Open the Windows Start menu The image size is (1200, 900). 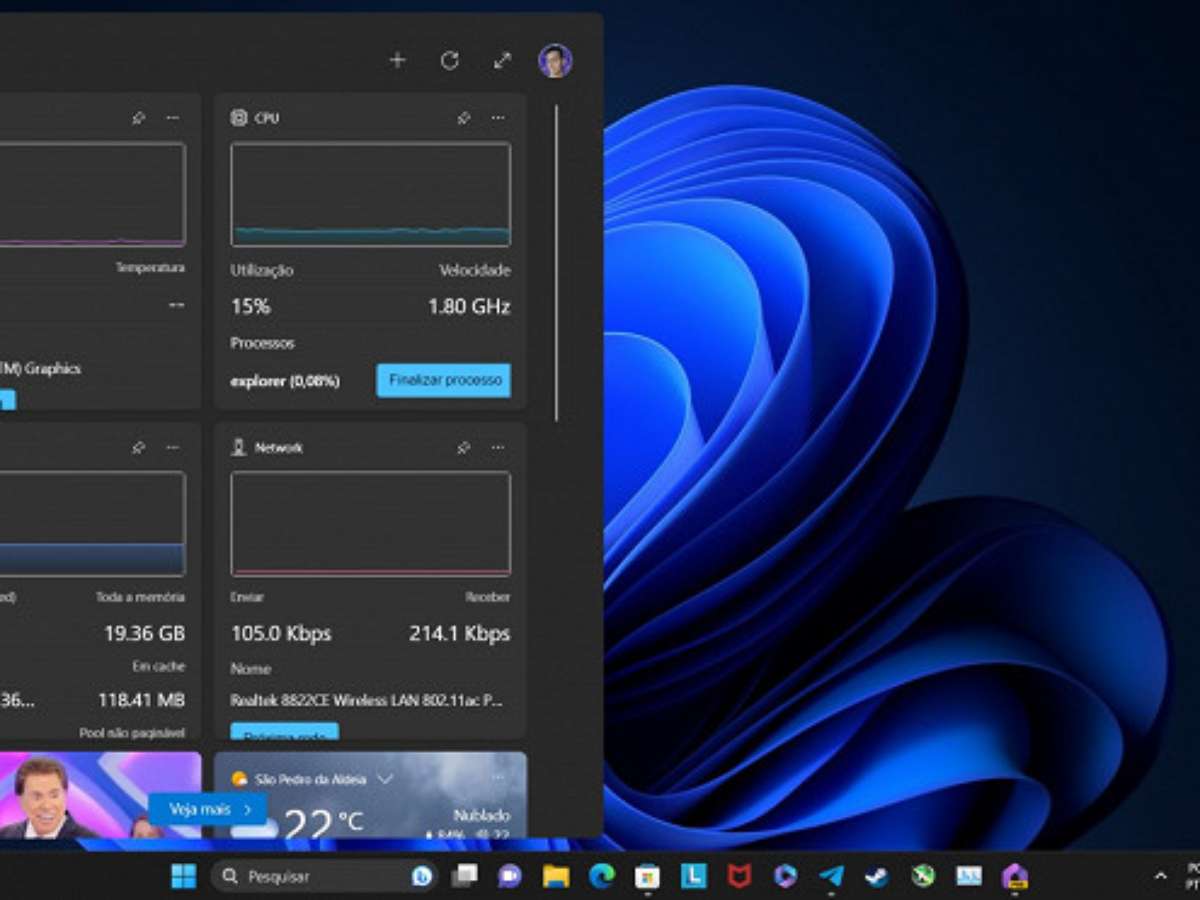tap(184, 877)
